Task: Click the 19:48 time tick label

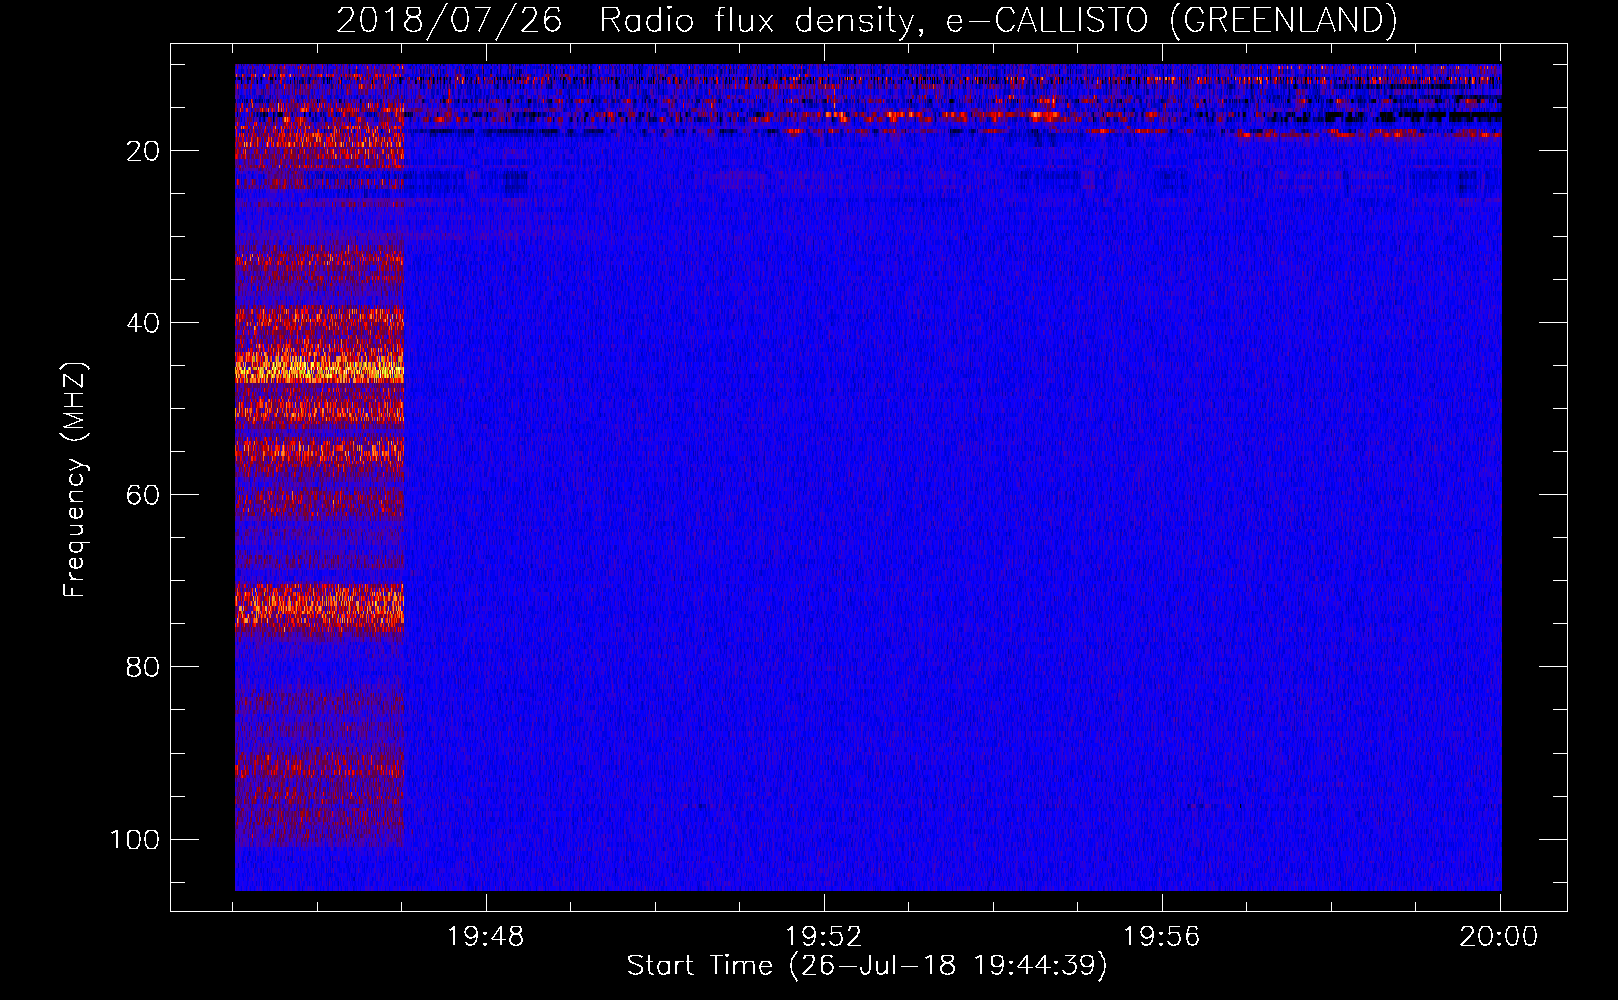Action: coord(485,937)
